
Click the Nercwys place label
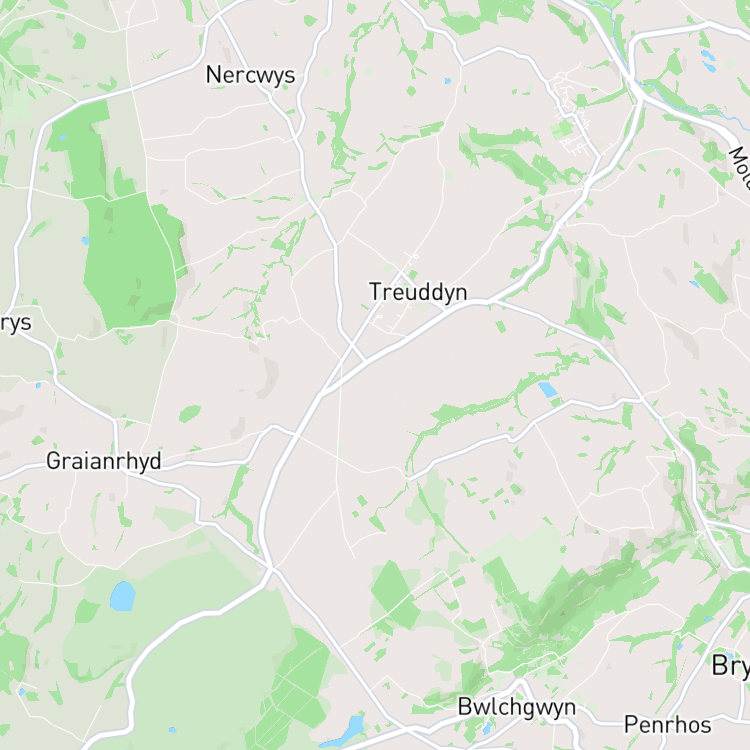(x=250, y=76)
